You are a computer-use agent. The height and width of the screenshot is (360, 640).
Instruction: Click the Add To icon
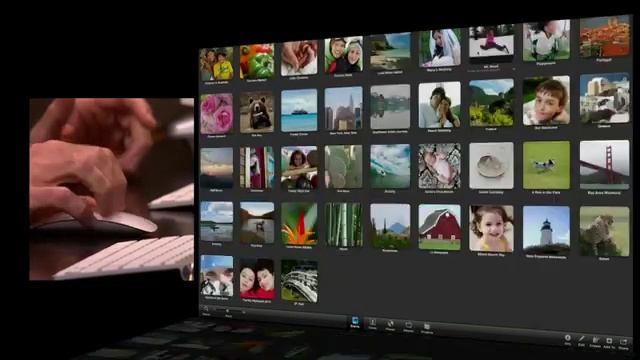[609, 342]
